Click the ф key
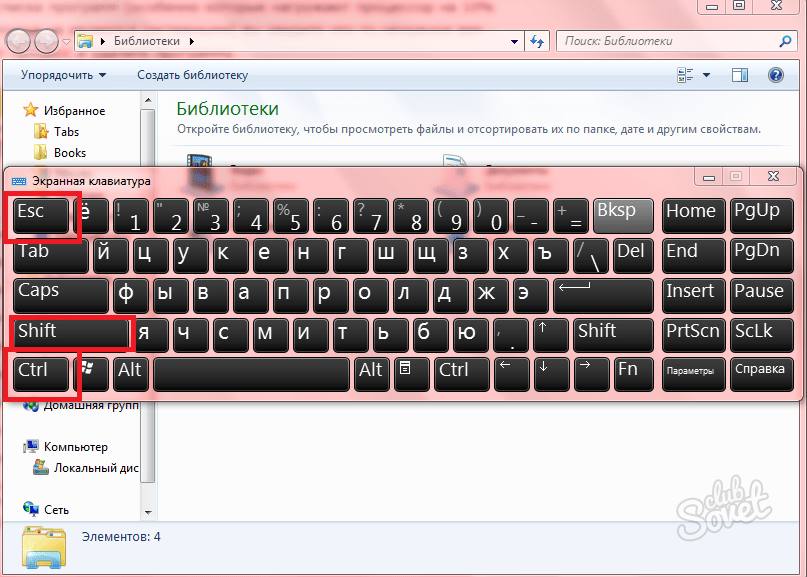Screen dimensions: 807x577 (x=131, y=296)
